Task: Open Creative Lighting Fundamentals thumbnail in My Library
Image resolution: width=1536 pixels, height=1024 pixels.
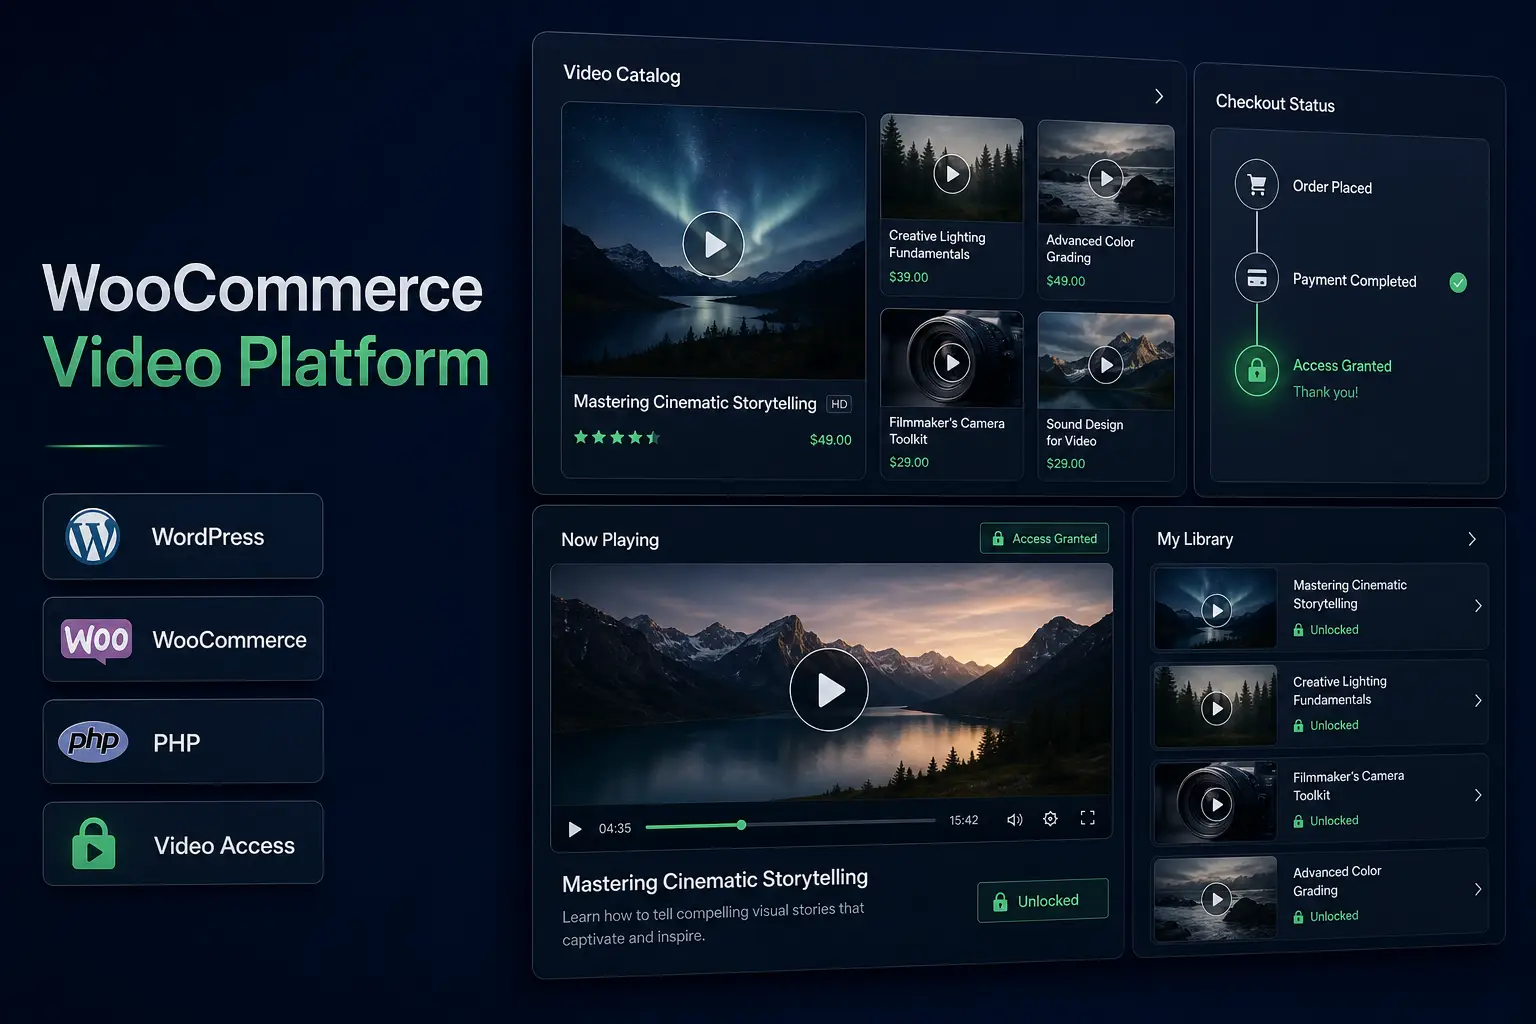Action: pyautogui.click(x=1215, y=706)
